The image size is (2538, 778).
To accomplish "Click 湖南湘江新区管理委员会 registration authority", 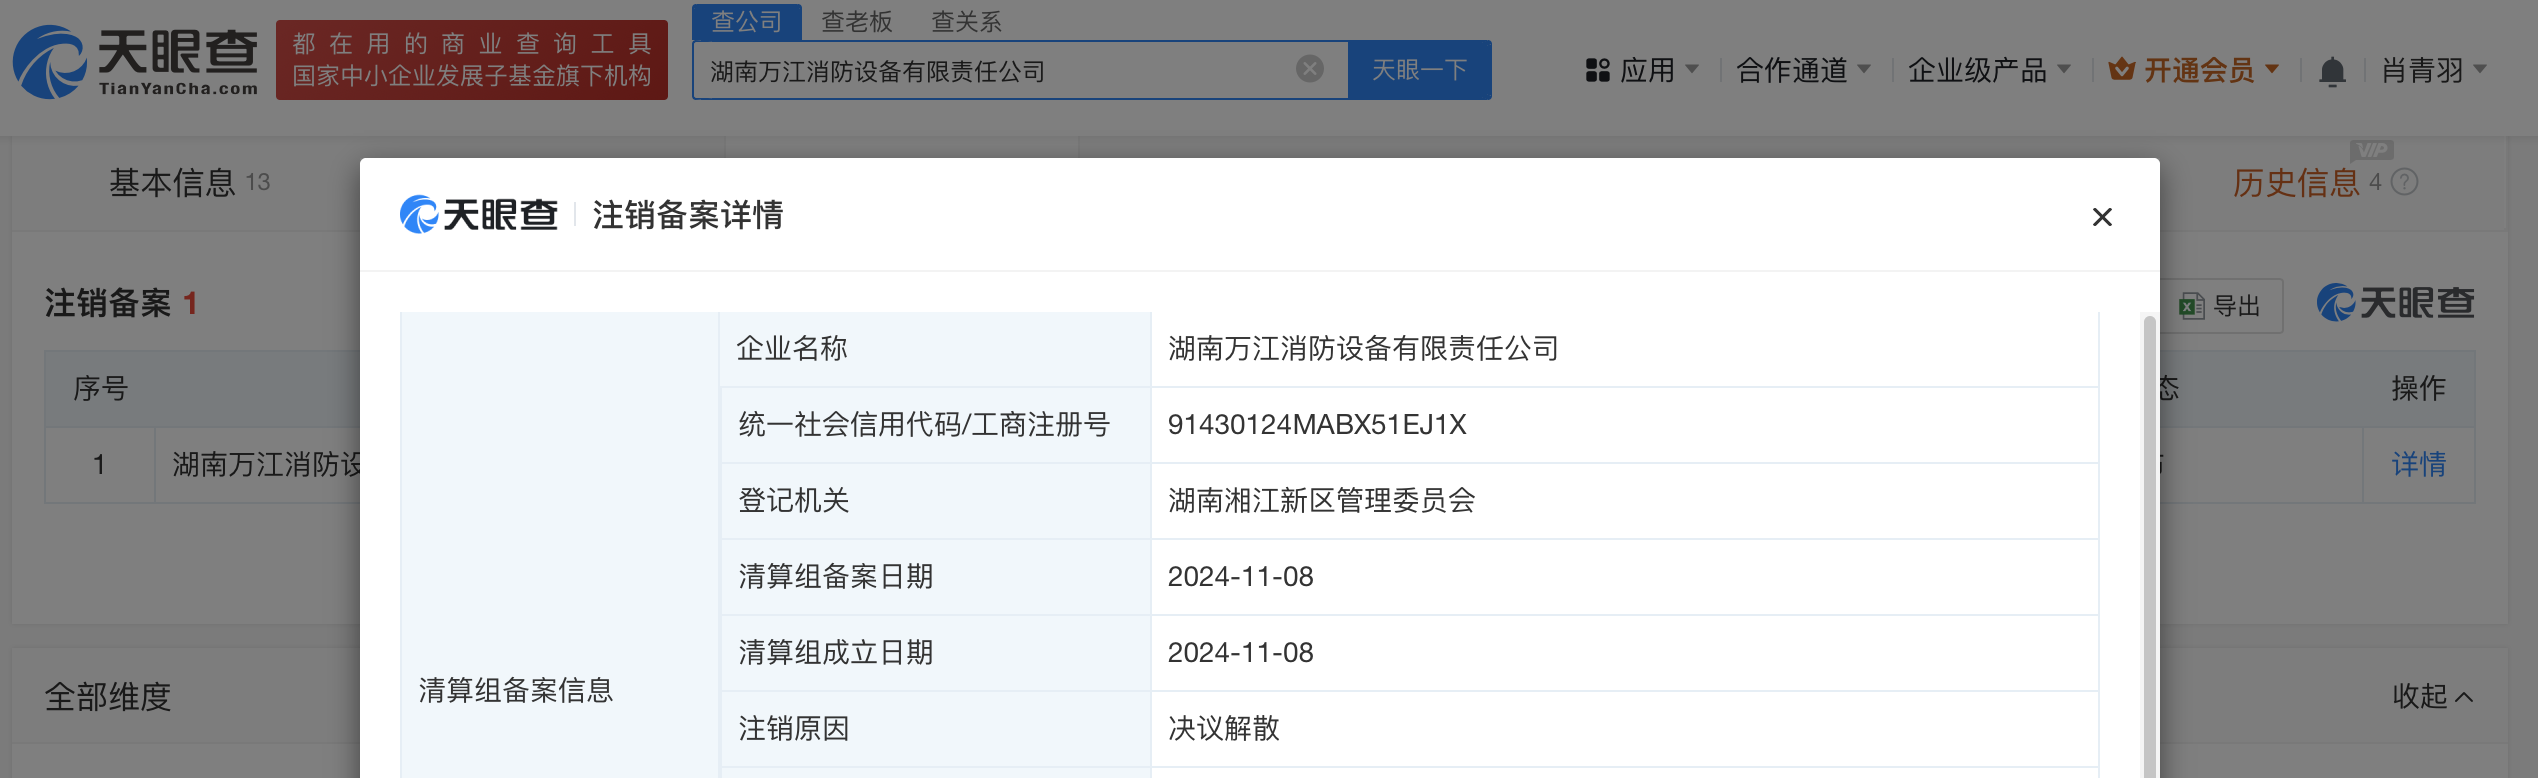I will (1321, 500).
